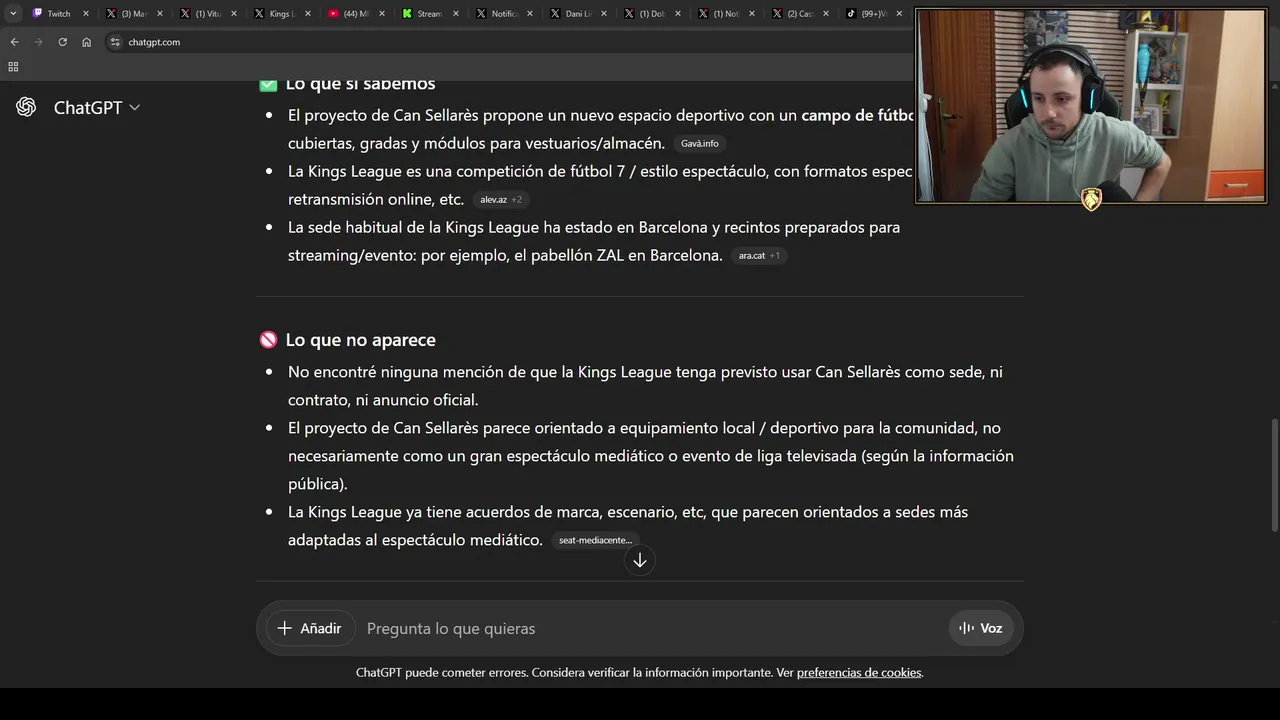
Task: Click the 'Lo que sí sabemos' heading
Action: click(x=361, y=86)
